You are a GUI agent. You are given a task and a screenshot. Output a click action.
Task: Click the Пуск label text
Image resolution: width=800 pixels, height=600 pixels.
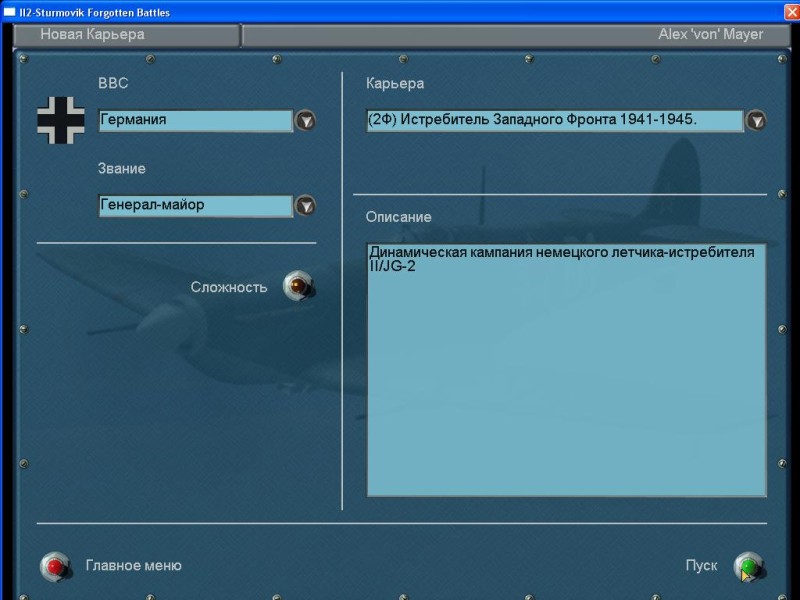[702, 565]
